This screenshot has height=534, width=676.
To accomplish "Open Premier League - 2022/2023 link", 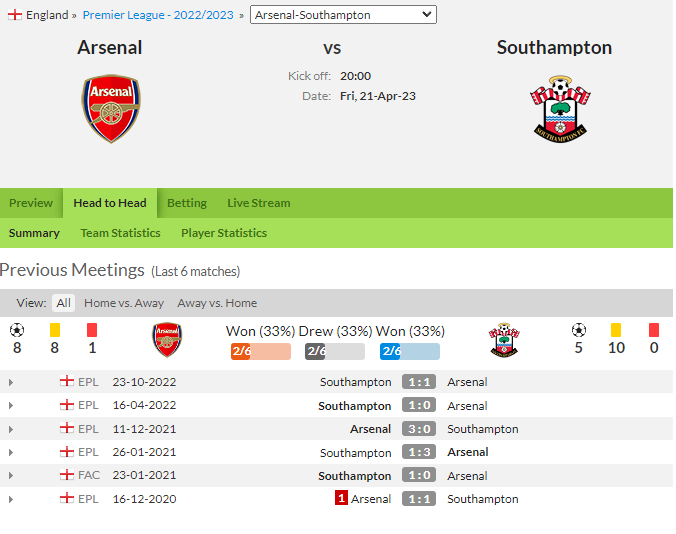I will click(158, 15).
